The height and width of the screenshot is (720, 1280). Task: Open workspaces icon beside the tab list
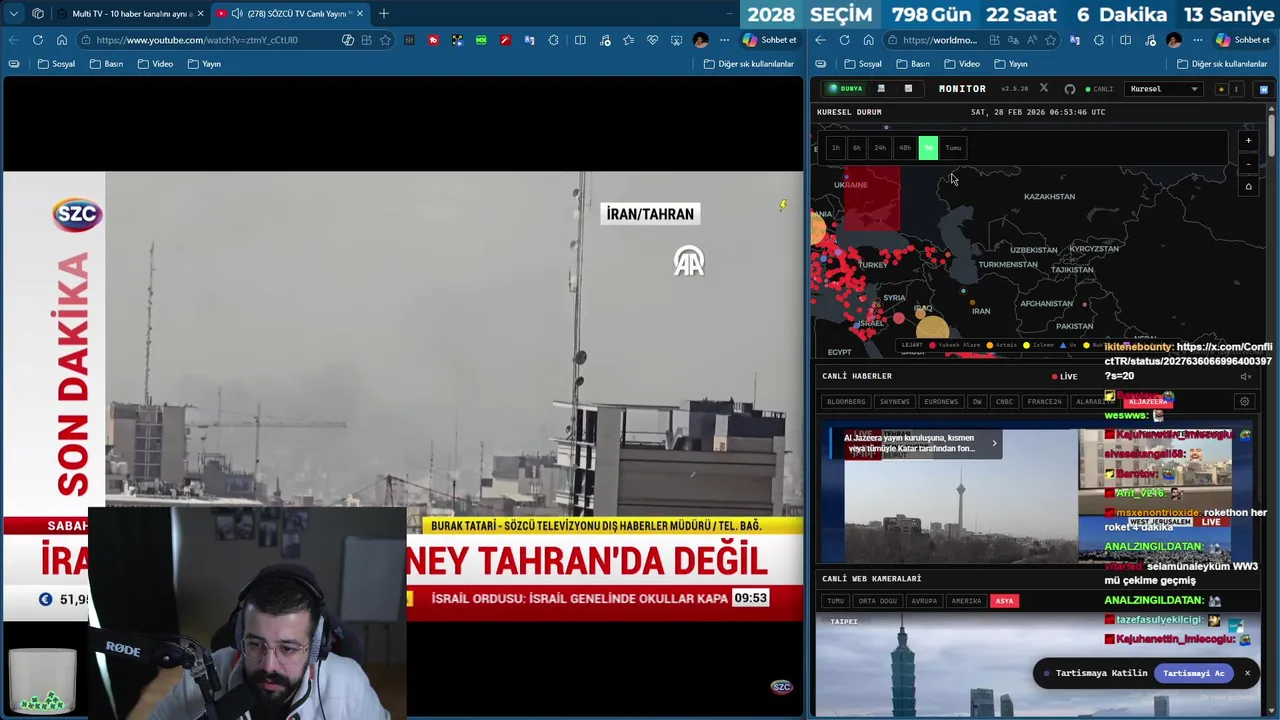38,14
